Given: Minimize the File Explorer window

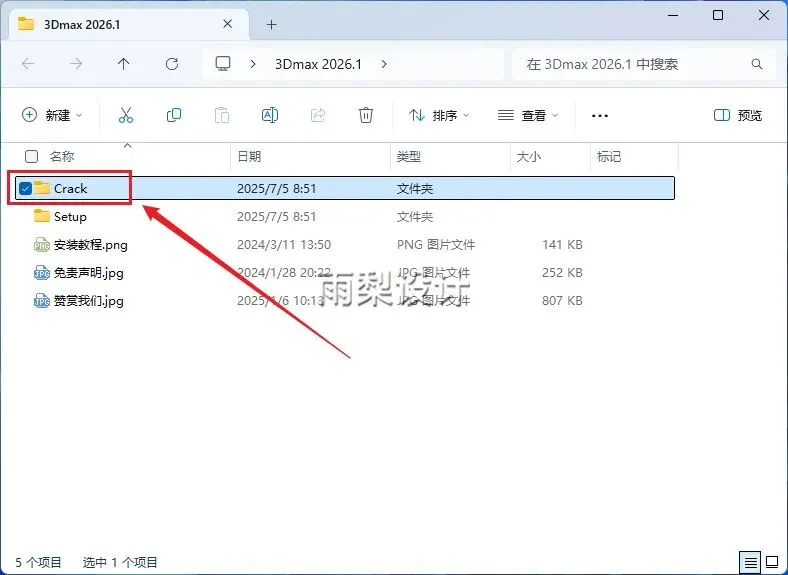Looking at the screenshot, I should click(673, 15).
